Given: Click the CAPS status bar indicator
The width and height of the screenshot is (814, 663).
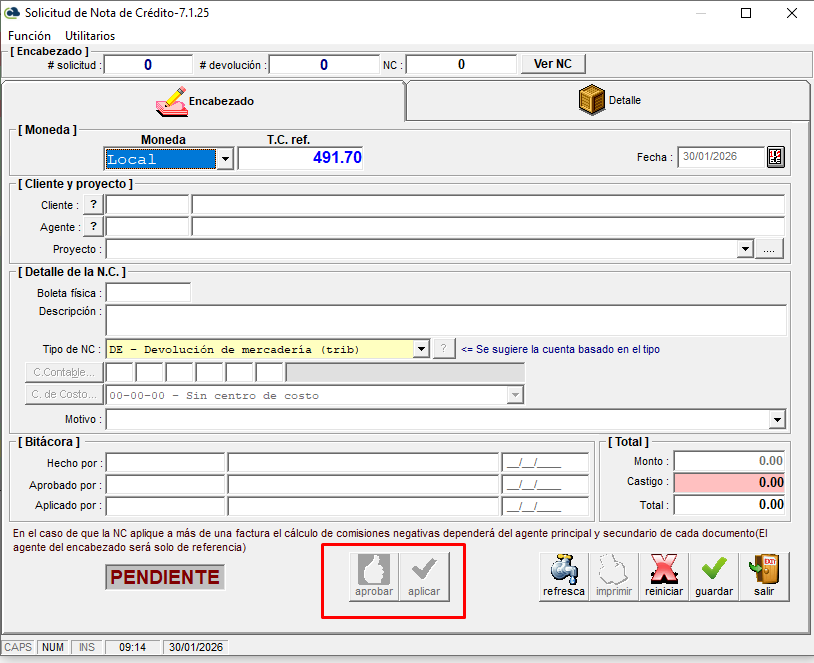Looking at the screenshot, I should pos(18,647).
